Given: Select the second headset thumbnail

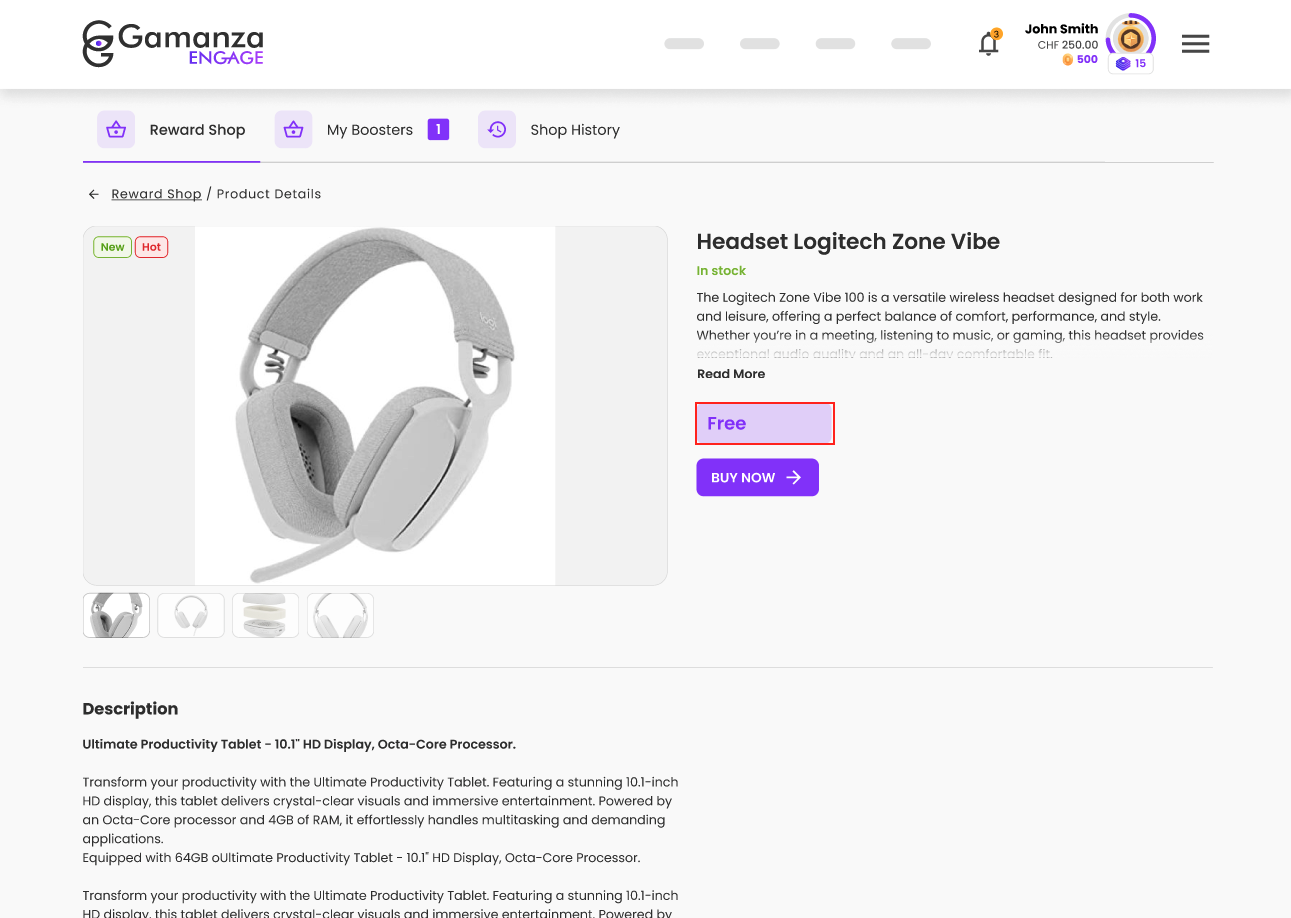Looking at the screenshot, I should pyautogui.click(x=191, y=615).
